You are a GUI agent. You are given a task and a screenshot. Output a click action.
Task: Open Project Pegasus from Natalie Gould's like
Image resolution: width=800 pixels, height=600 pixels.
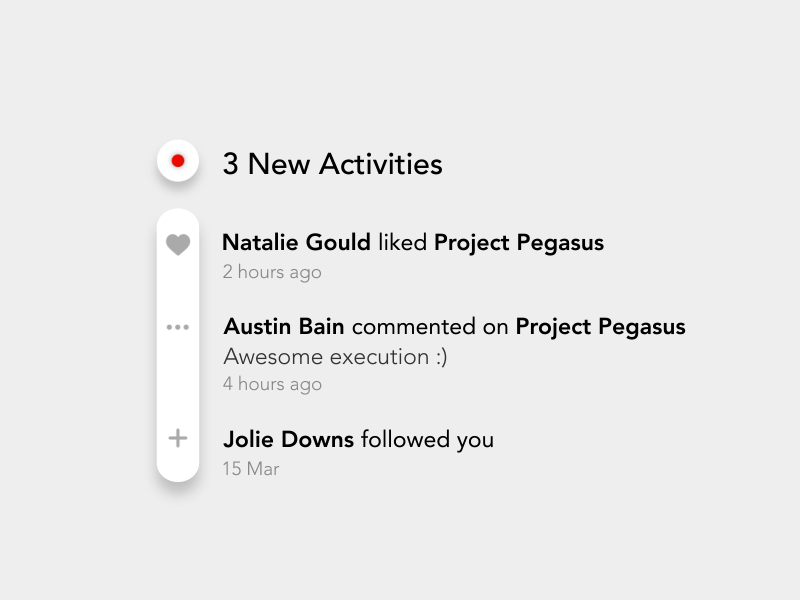coord(519,242)
